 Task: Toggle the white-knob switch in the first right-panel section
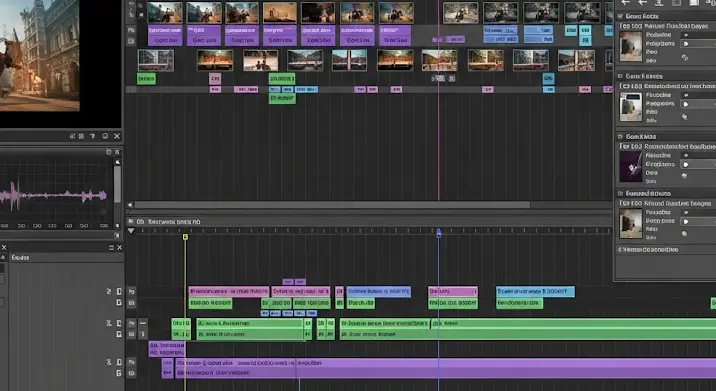[x=685, y=44]
